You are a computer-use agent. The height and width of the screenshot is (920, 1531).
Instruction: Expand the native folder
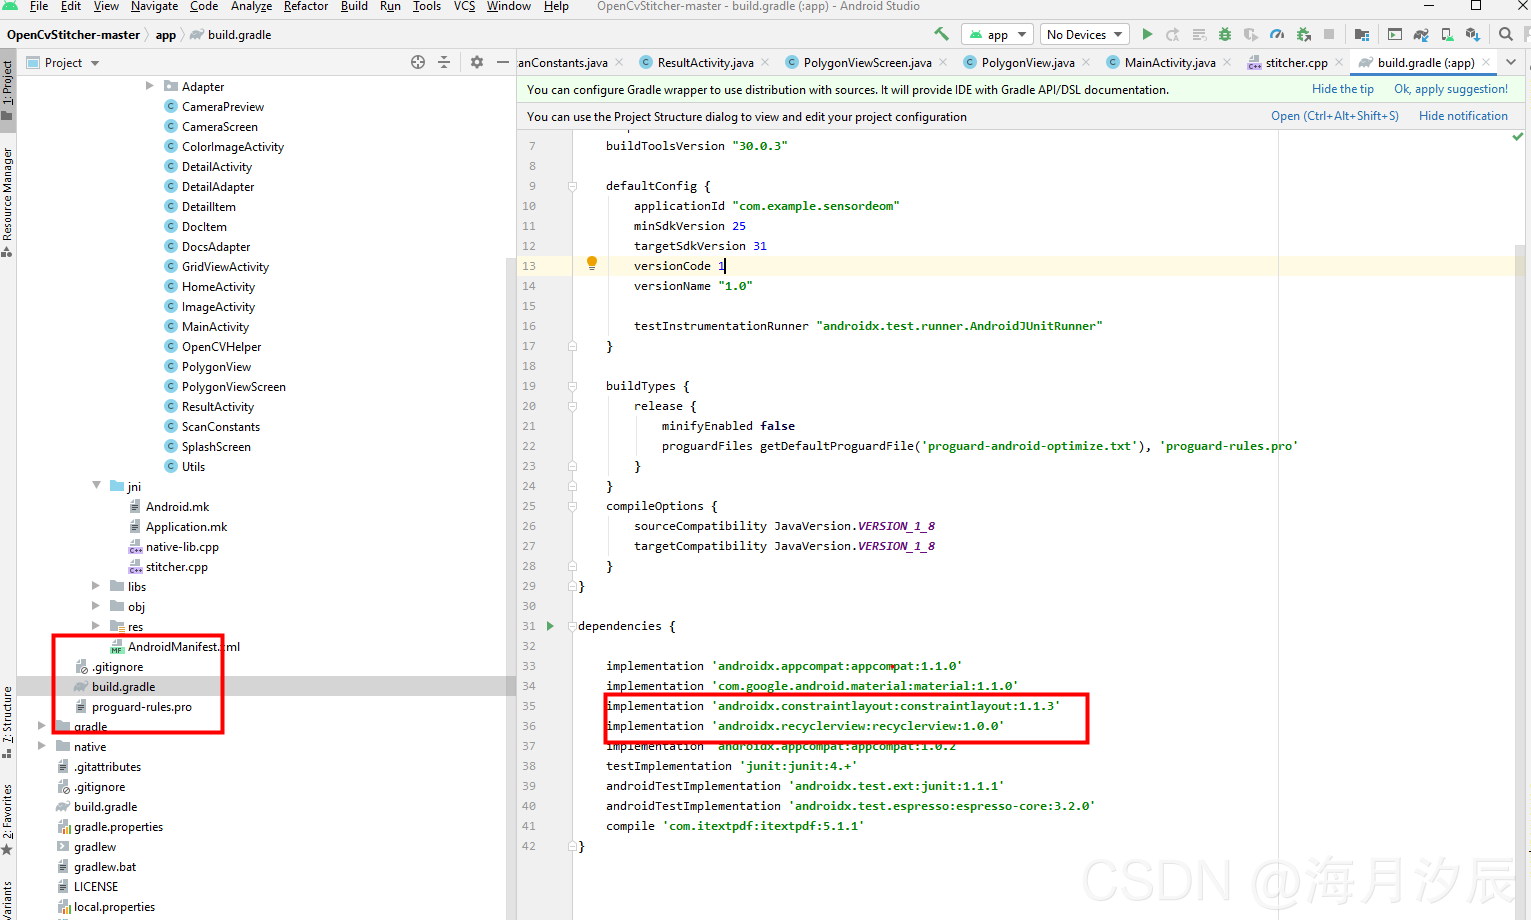coord(42,746)
